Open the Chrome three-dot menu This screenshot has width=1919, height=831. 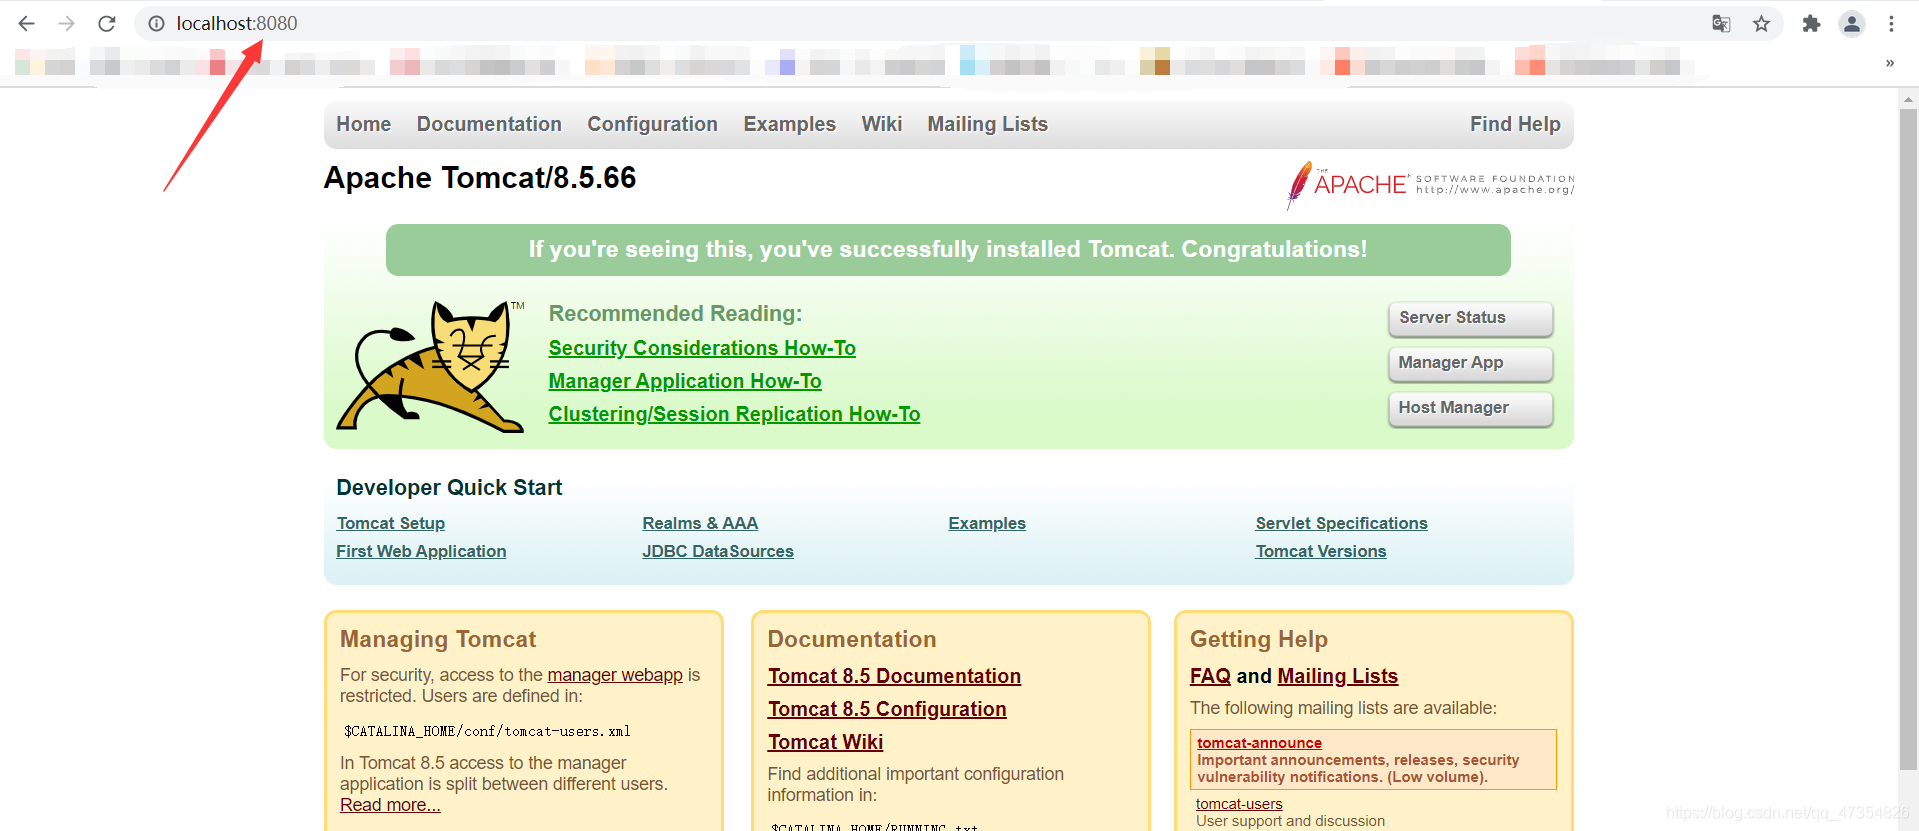click(1891, 23)
